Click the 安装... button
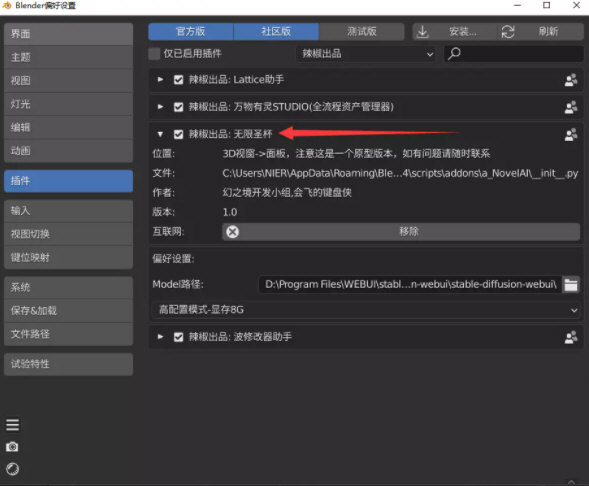 [455, 32]
